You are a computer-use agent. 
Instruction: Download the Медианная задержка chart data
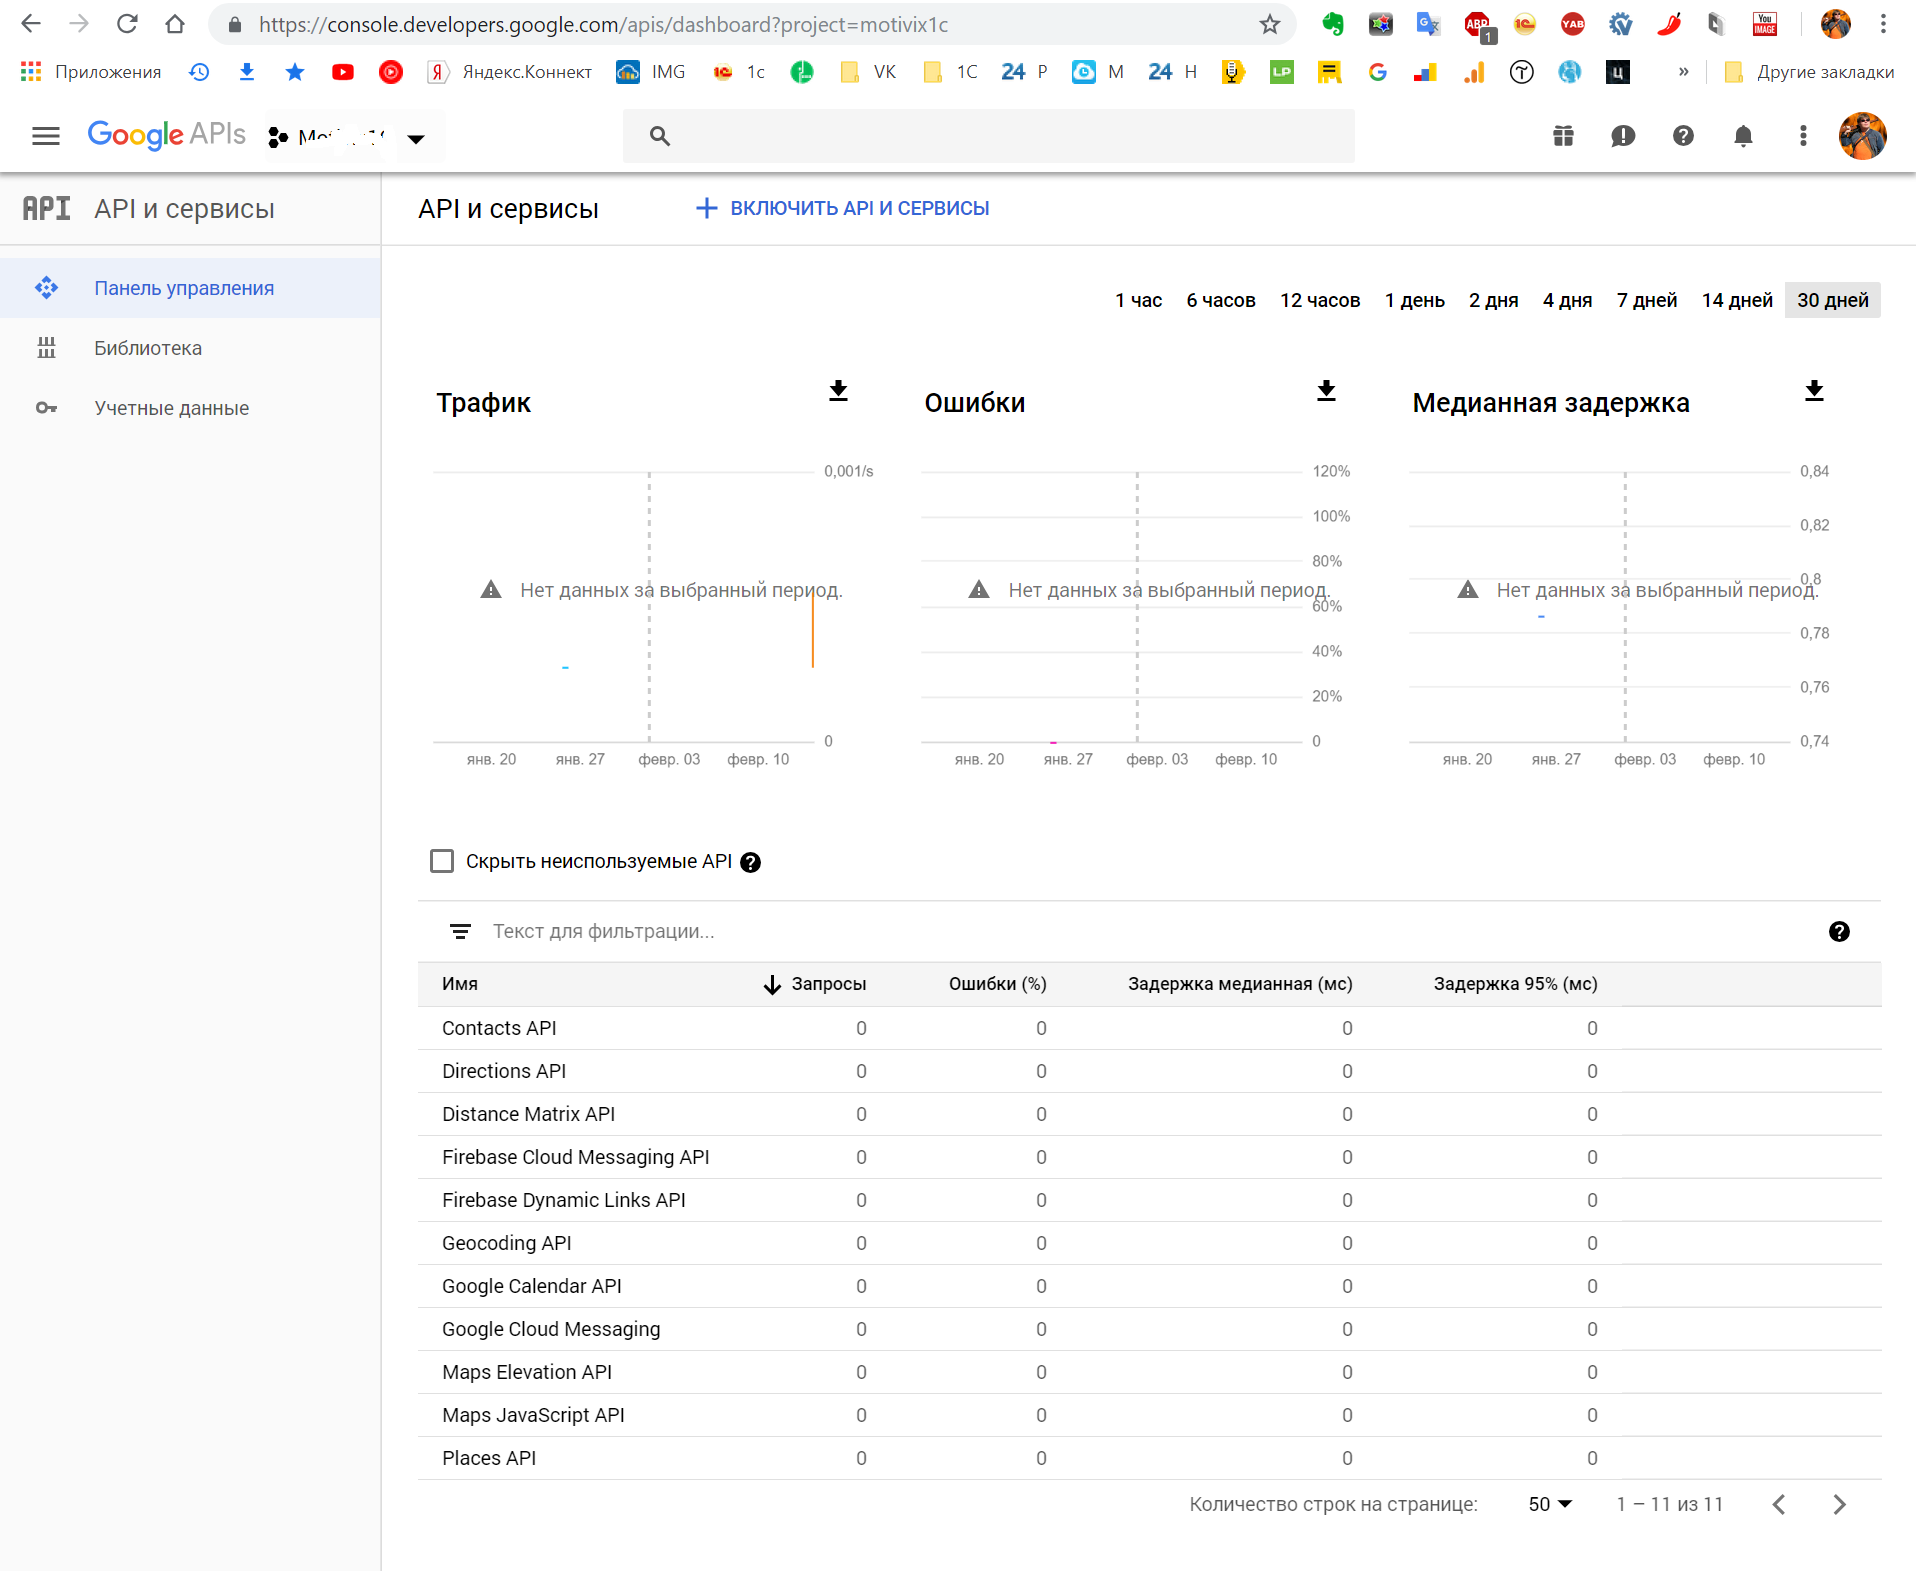pos(1814,391)
